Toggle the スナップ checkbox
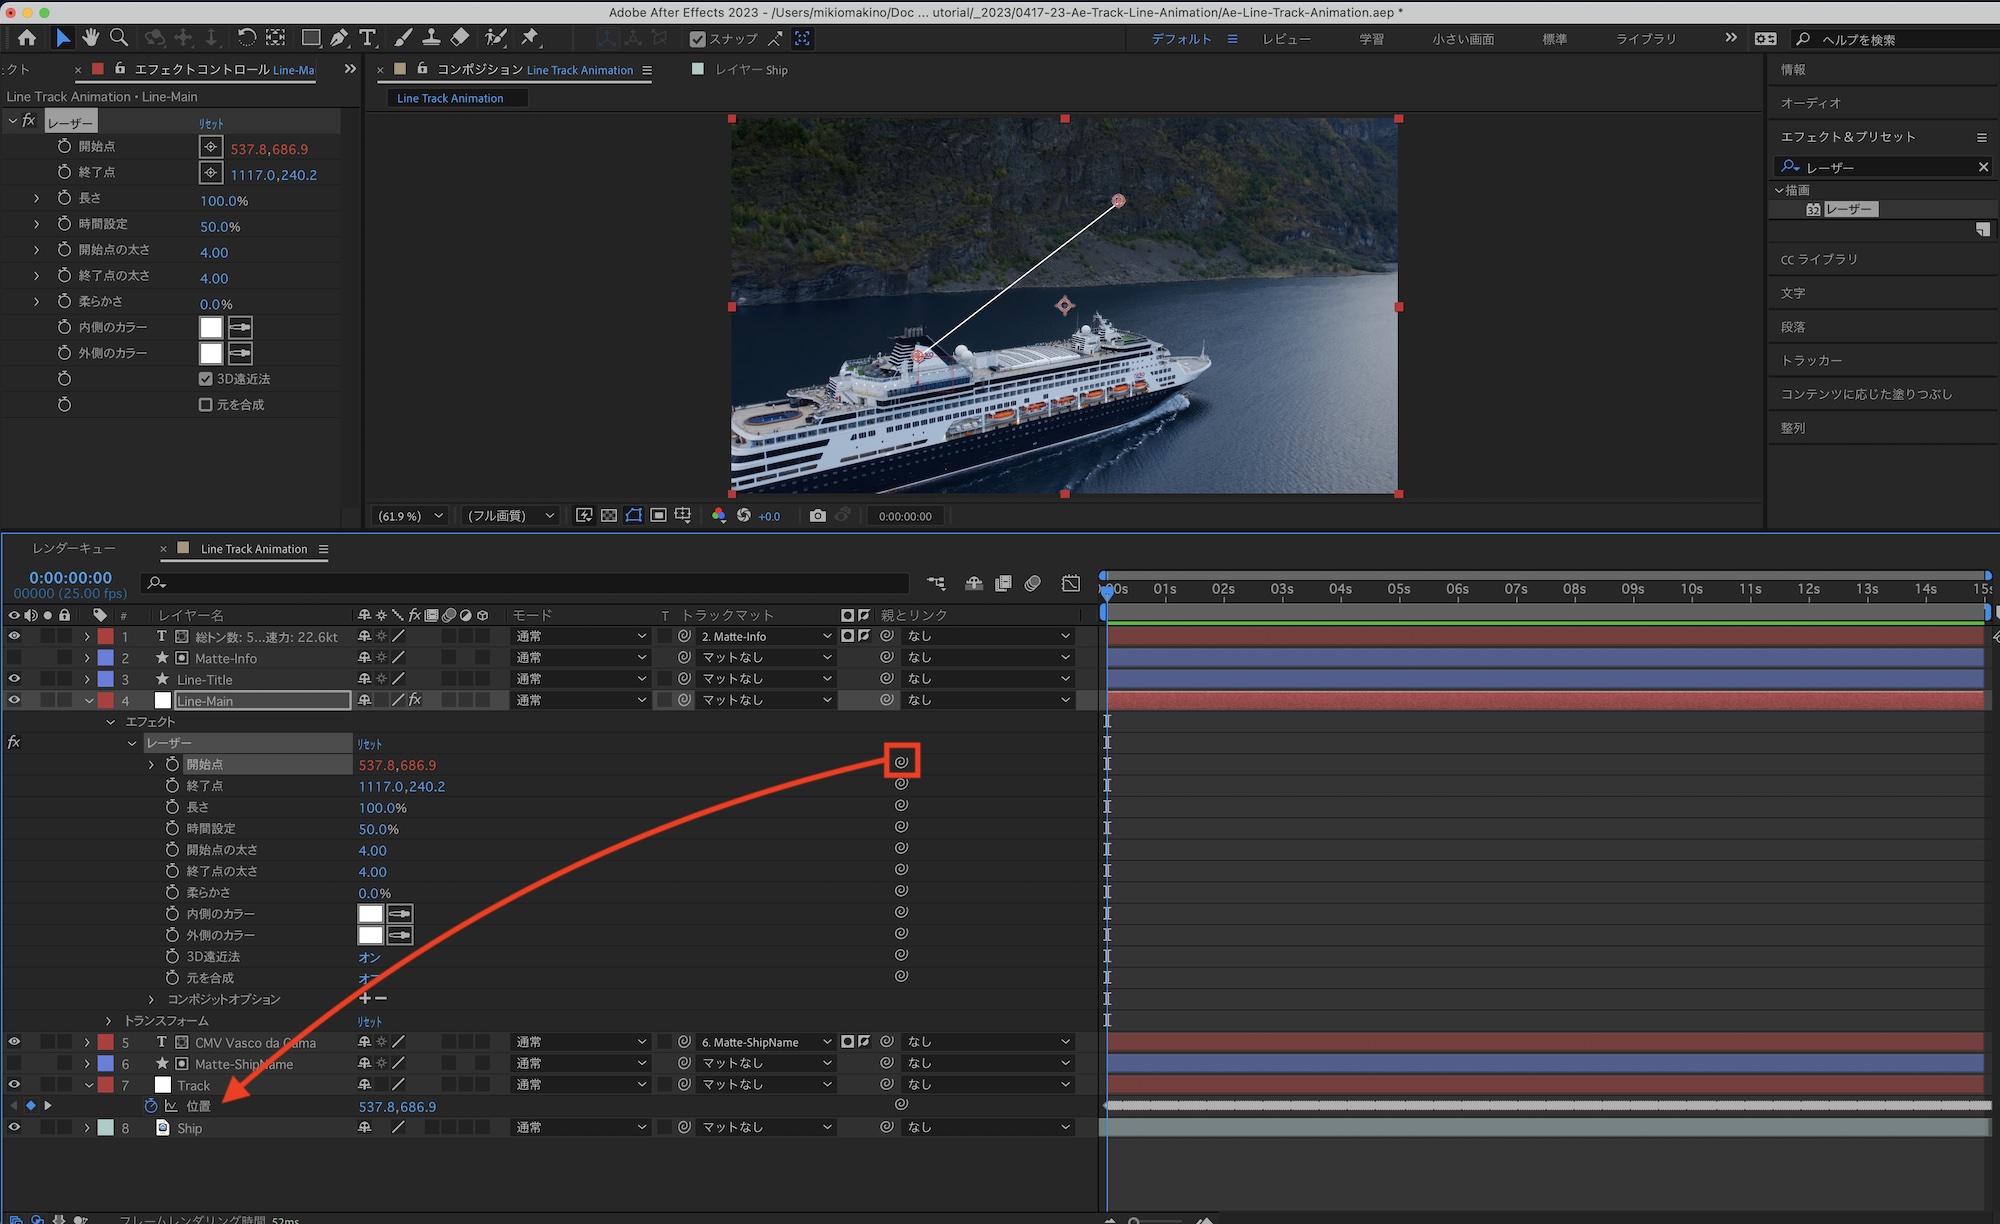2000x1224 pixels. click(x=698, y=39)
